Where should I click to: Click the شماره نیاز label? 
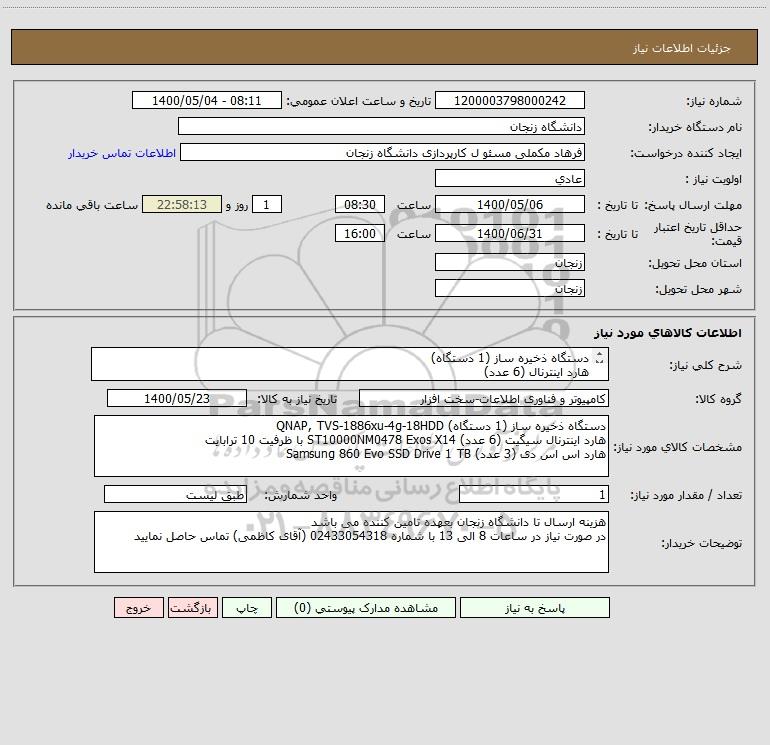tap(714, 101)
